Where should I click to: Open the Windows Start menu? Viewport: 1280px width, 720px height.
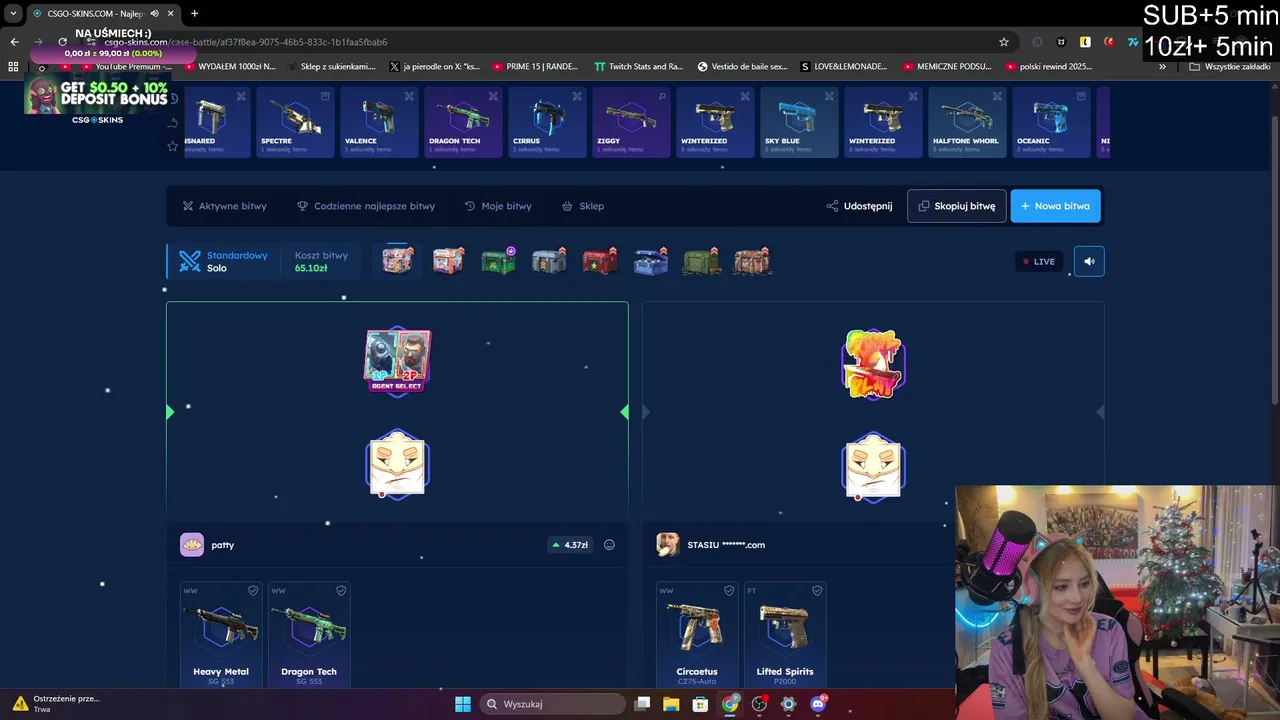click(463, 704)
